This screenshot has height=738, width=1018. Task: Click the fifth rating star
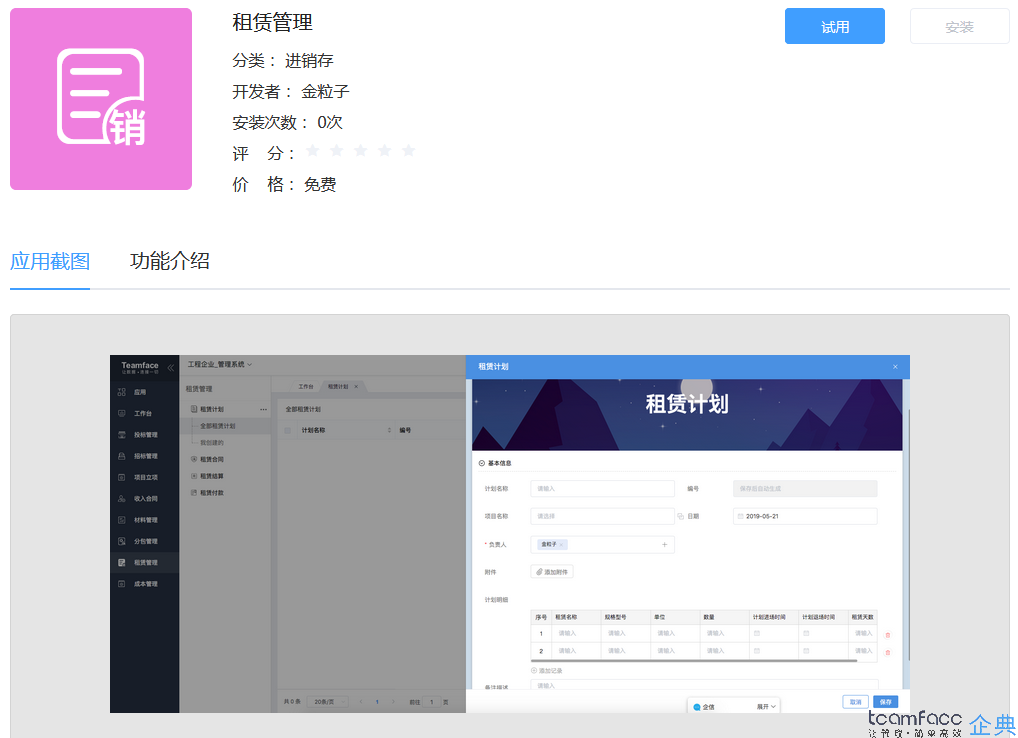pos(408,151)
